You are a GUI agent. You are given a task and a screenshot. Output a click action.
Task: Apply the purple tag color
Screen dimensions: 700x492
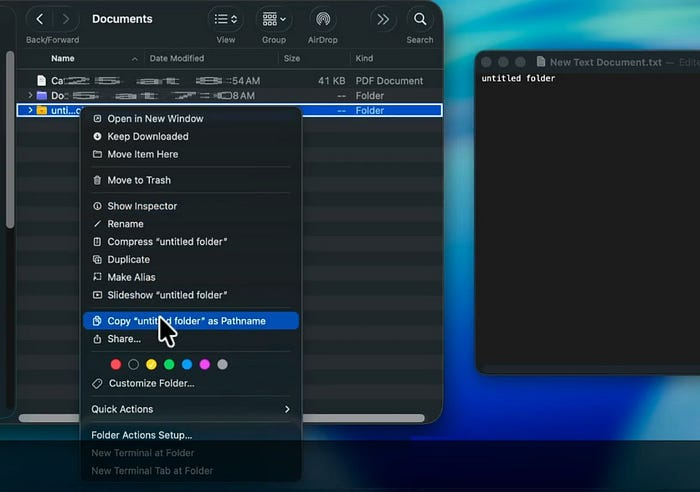[x=204, y=364]
